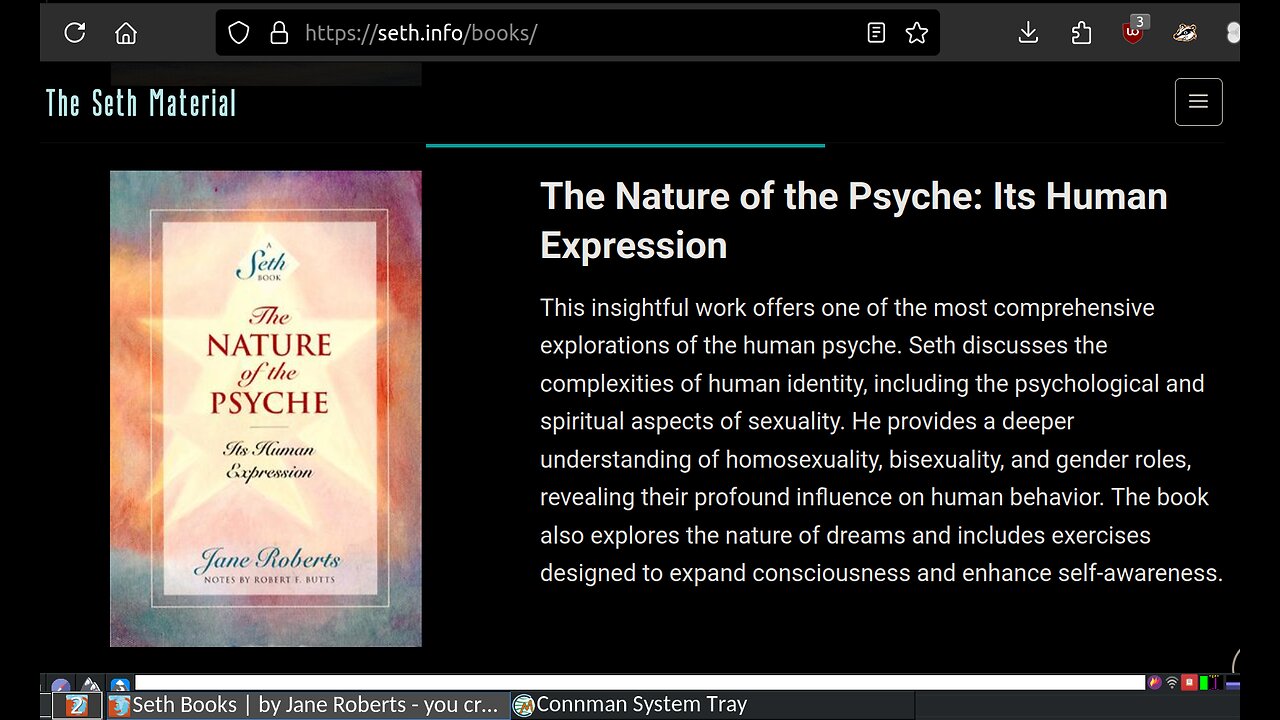Open the uBlock Origin extension popup

point(1133,31)
